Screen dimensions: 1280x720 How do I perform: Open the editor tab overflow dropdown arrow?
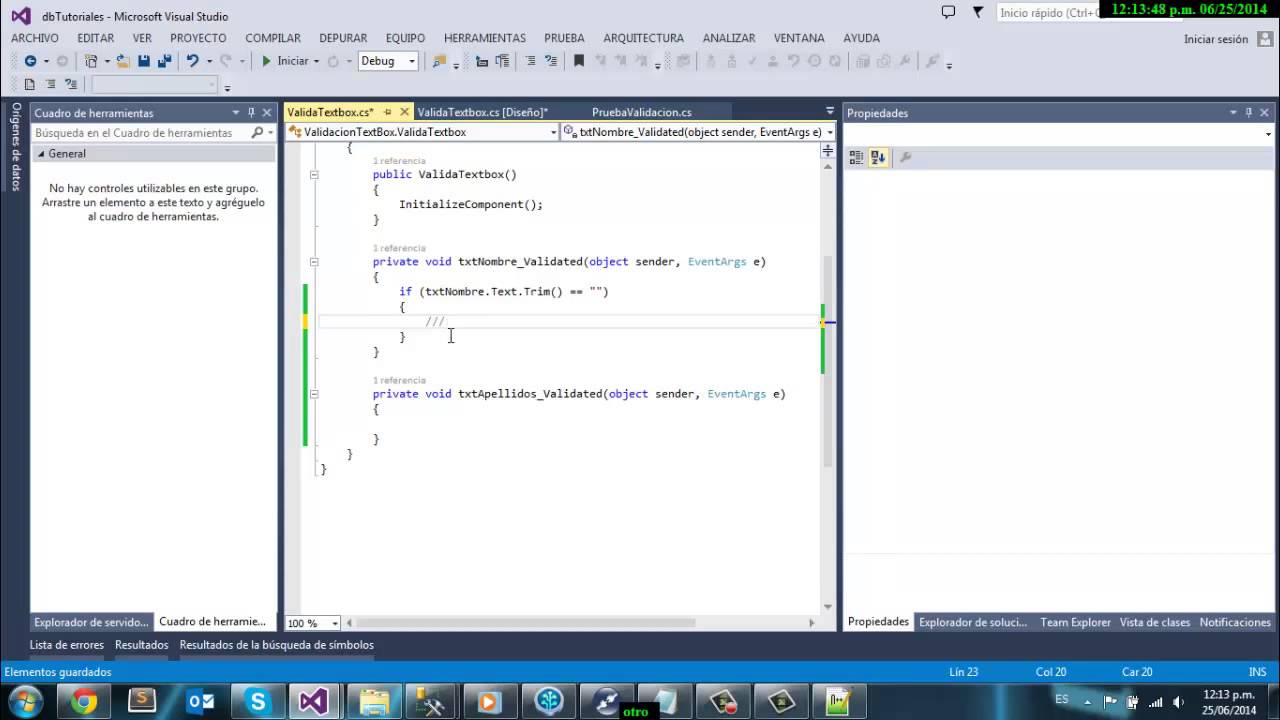(829, 111)
